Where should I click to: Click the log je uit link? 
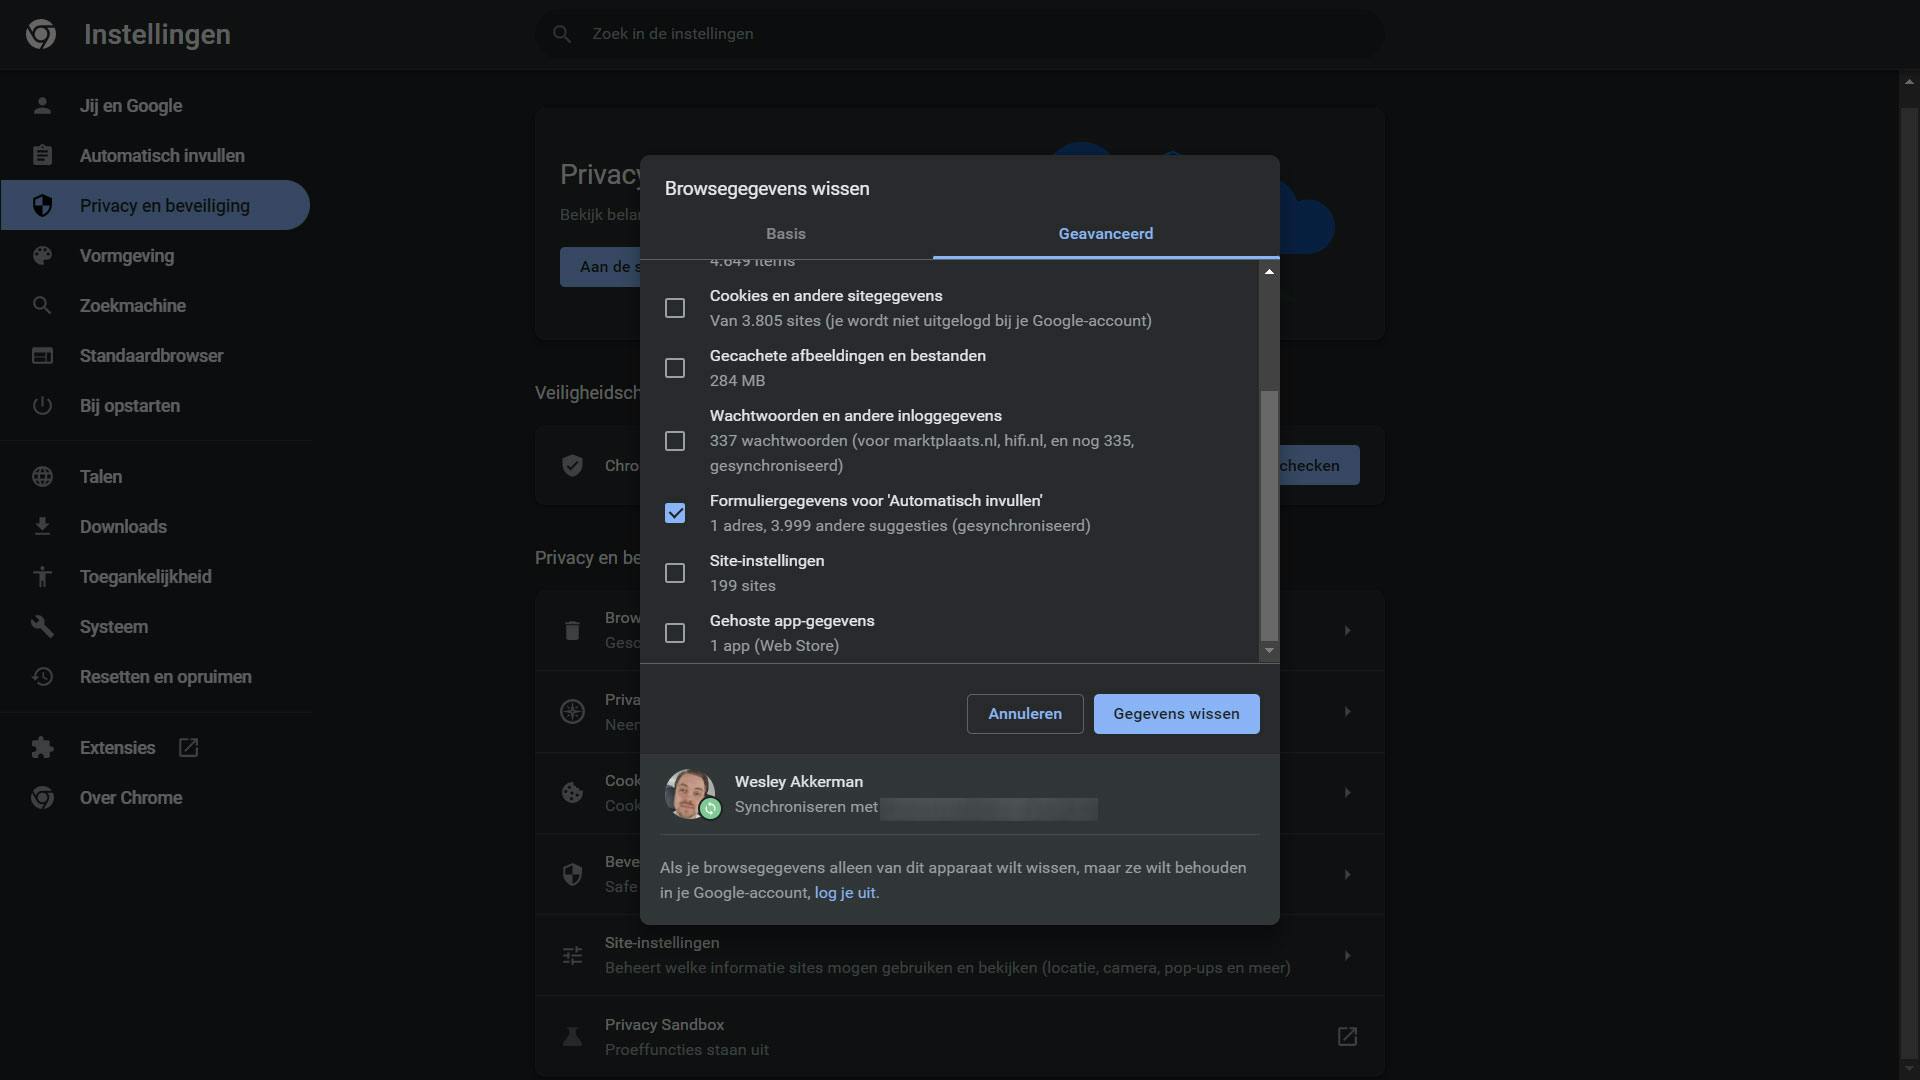point(845,893)
